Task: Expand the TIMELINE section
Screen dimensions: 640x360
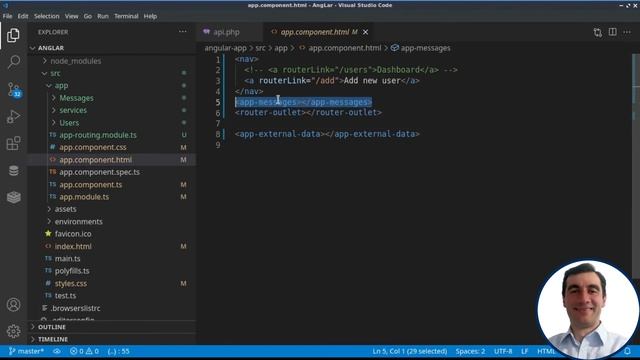Action: [x=53, y=339]
